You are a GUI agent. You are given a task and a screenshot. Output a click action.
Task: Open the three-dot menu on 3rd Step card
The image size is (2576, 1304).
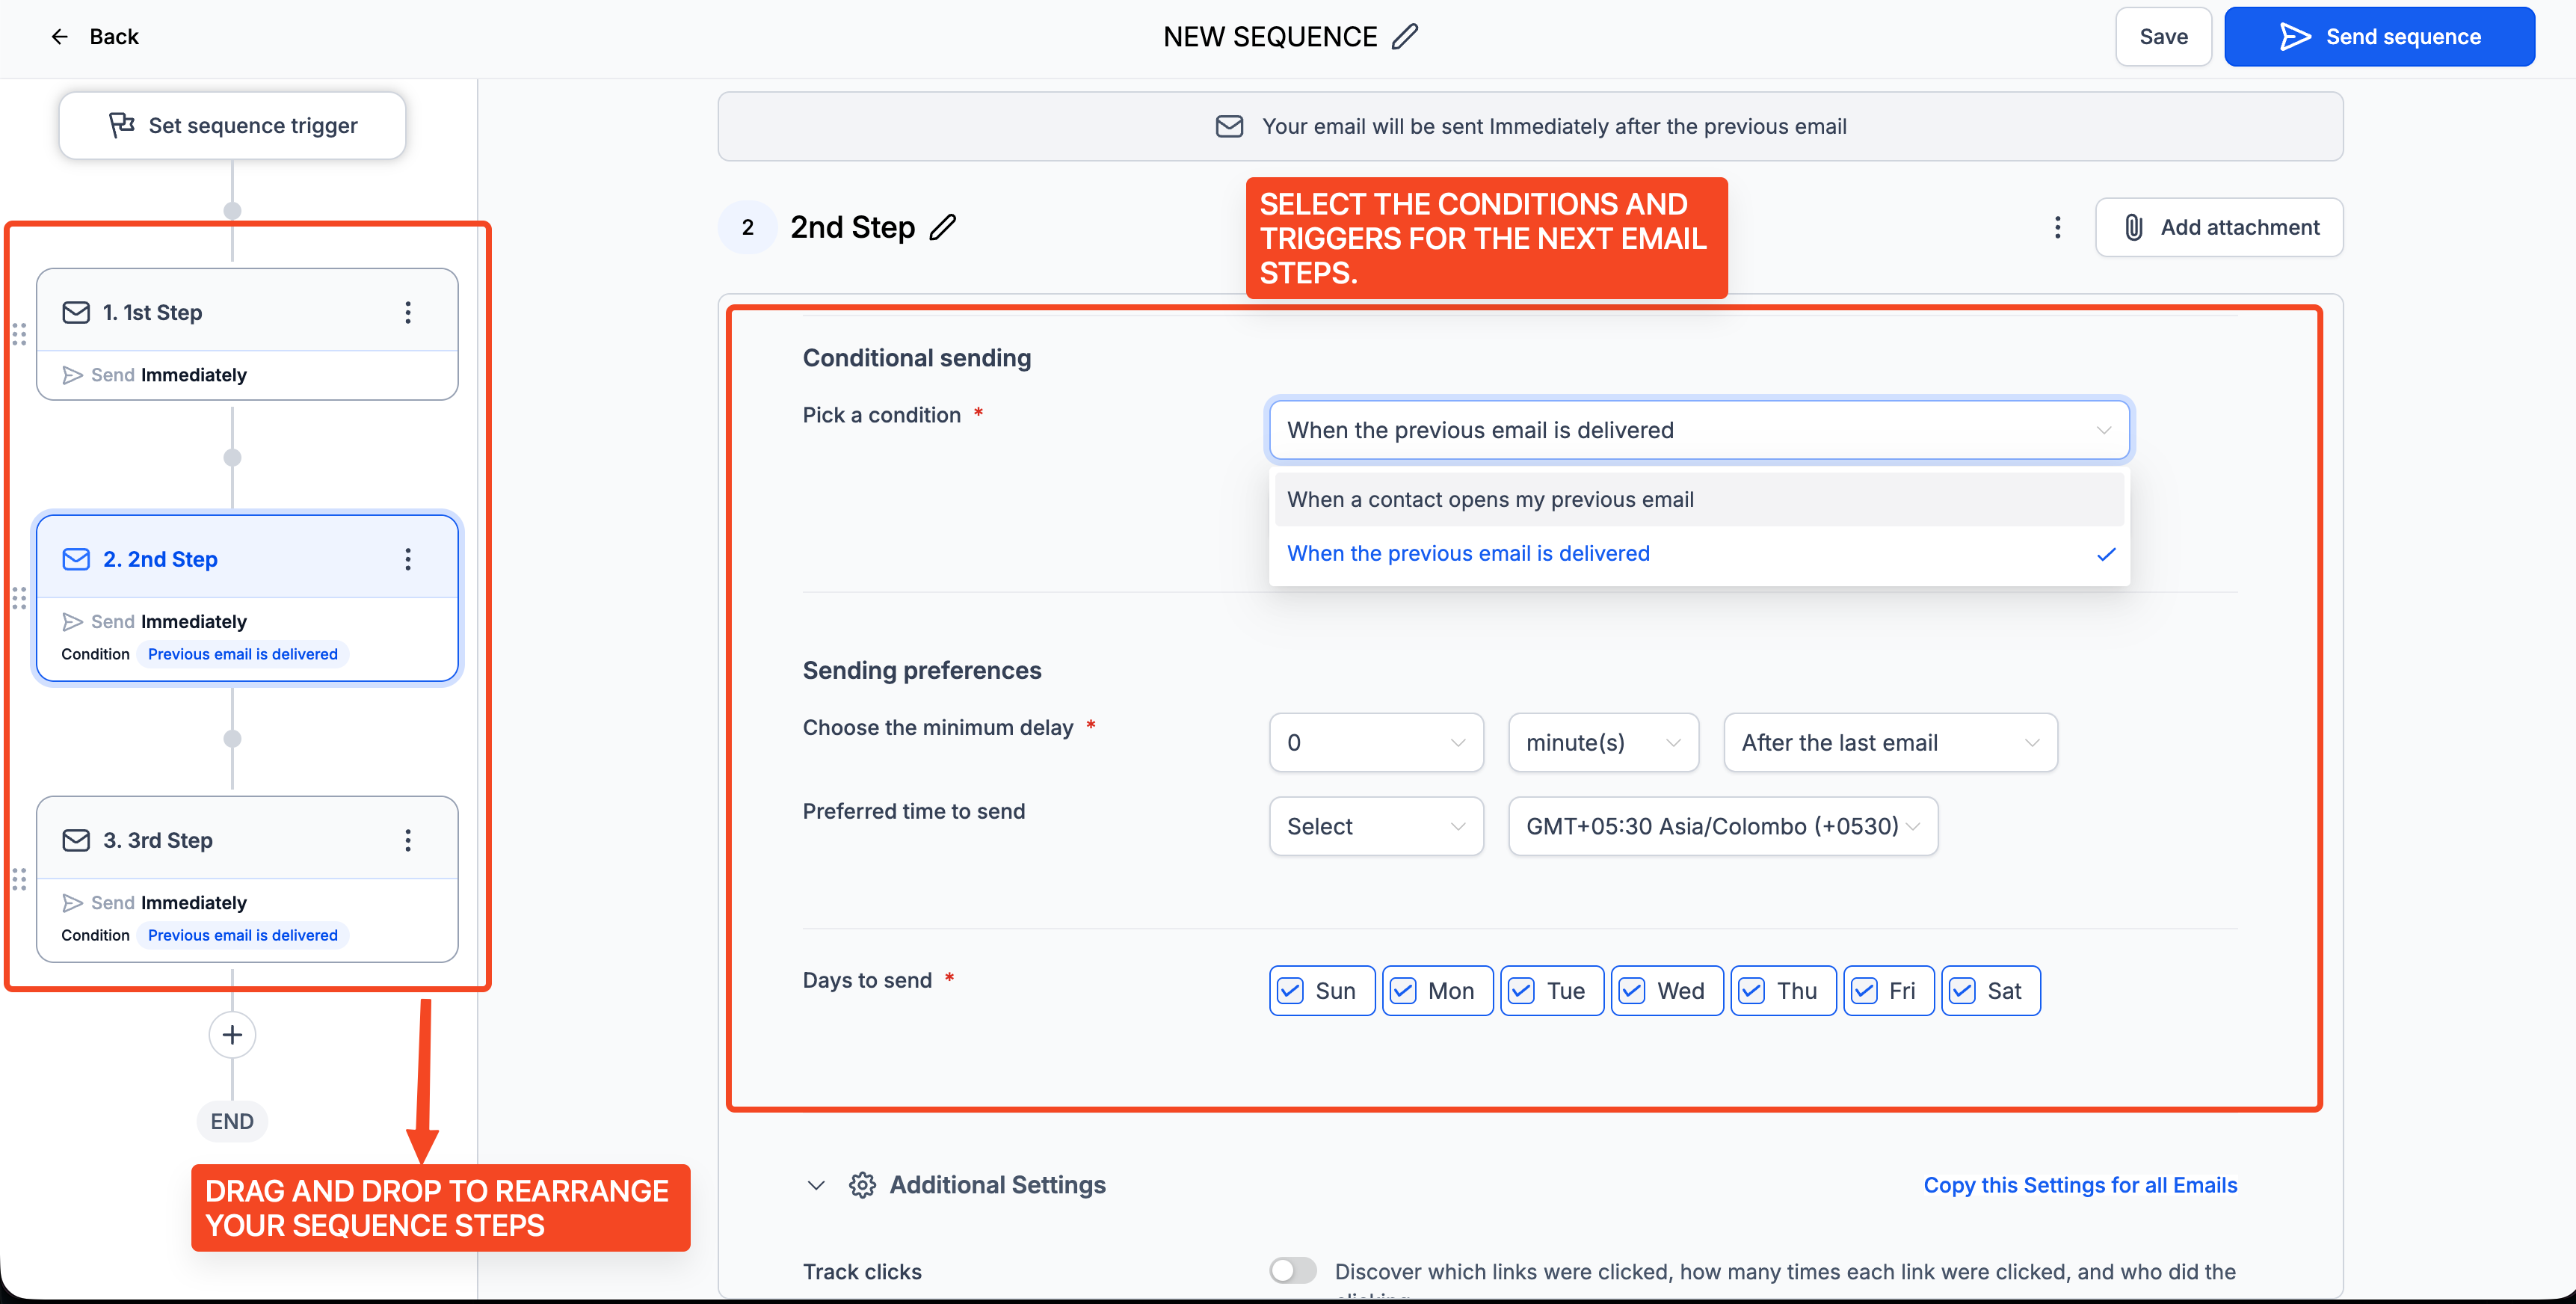408,841
